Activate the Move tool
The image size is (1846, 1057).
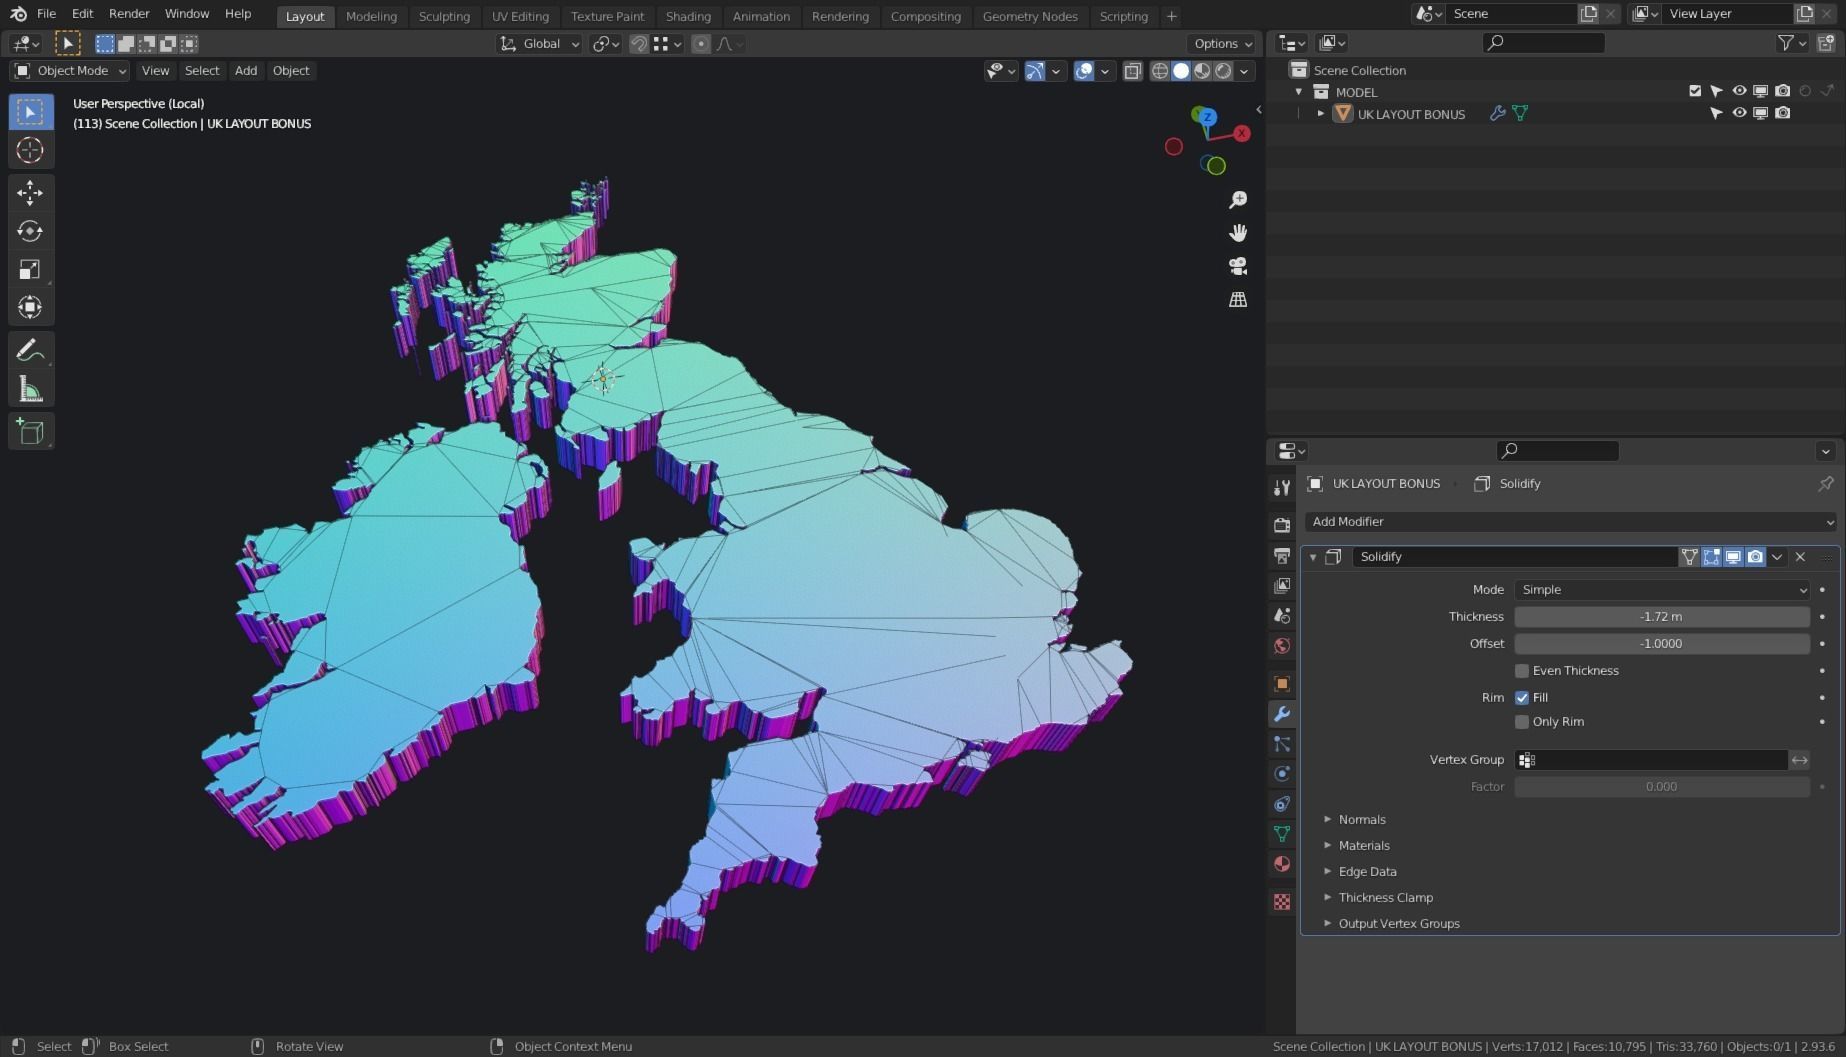pos(30,192)
